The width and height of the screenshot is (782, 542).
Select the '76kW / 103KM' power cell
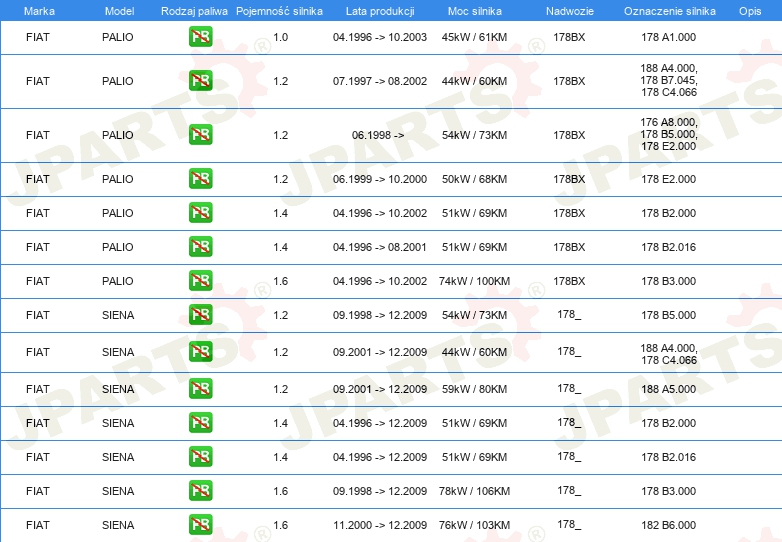coord(474,525)
